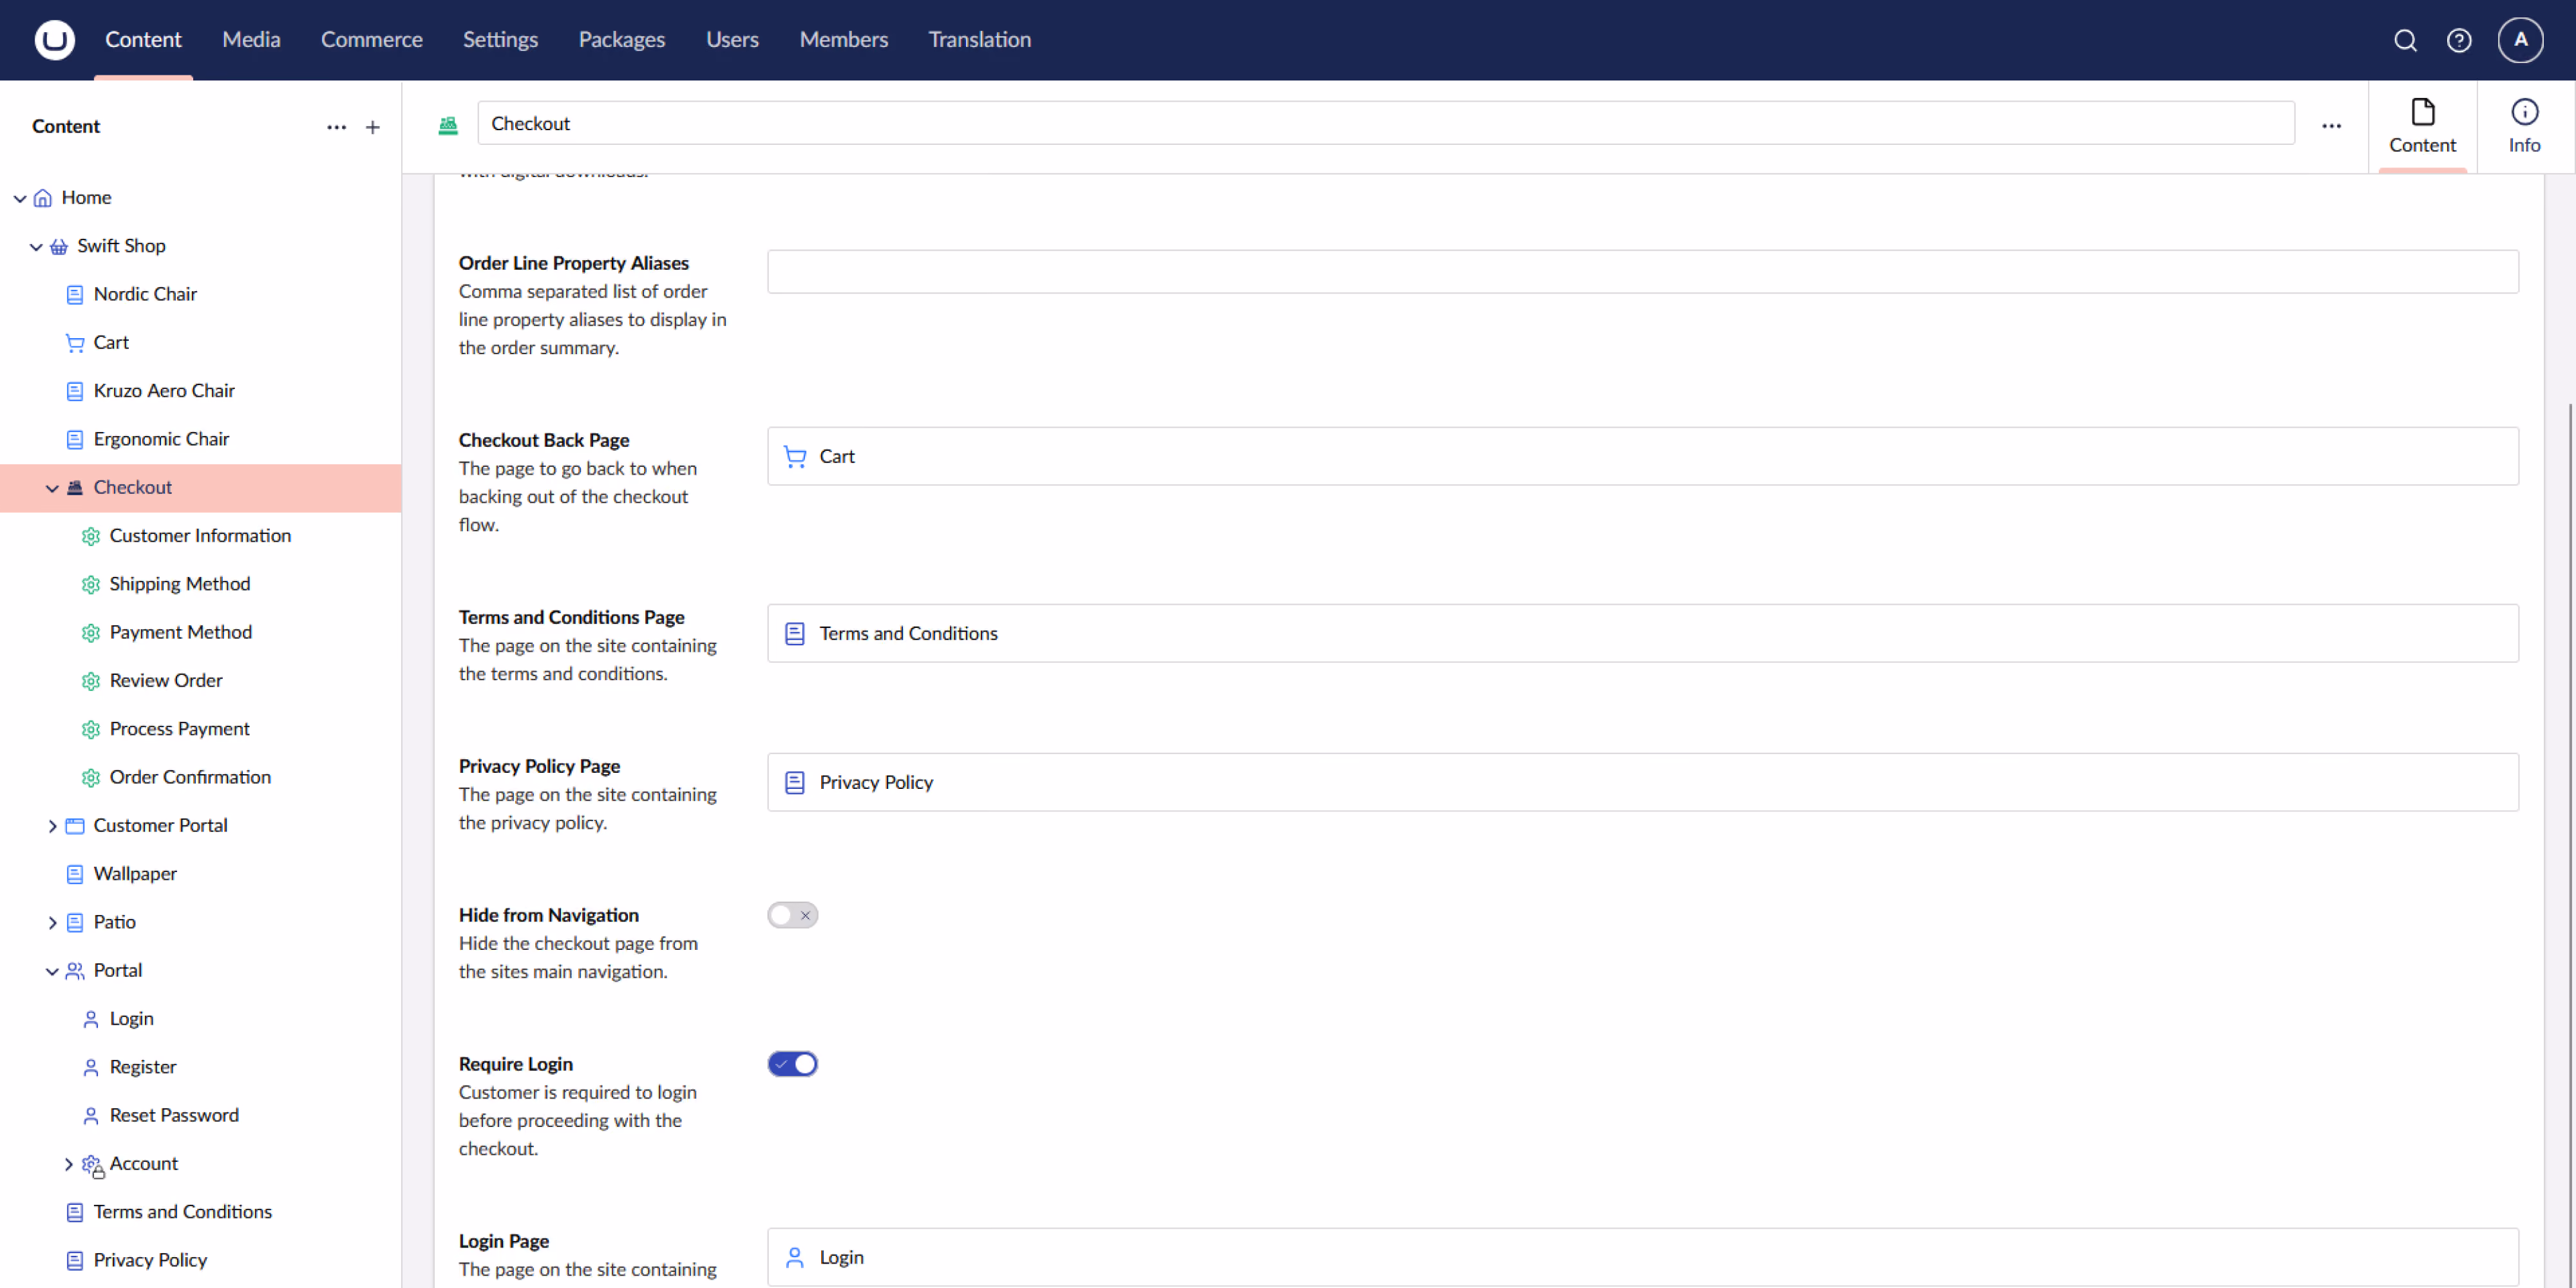The image size is (2576, 1288).
Task: Switch to the Content workspace tab
Action: [x=2422, y=127]
